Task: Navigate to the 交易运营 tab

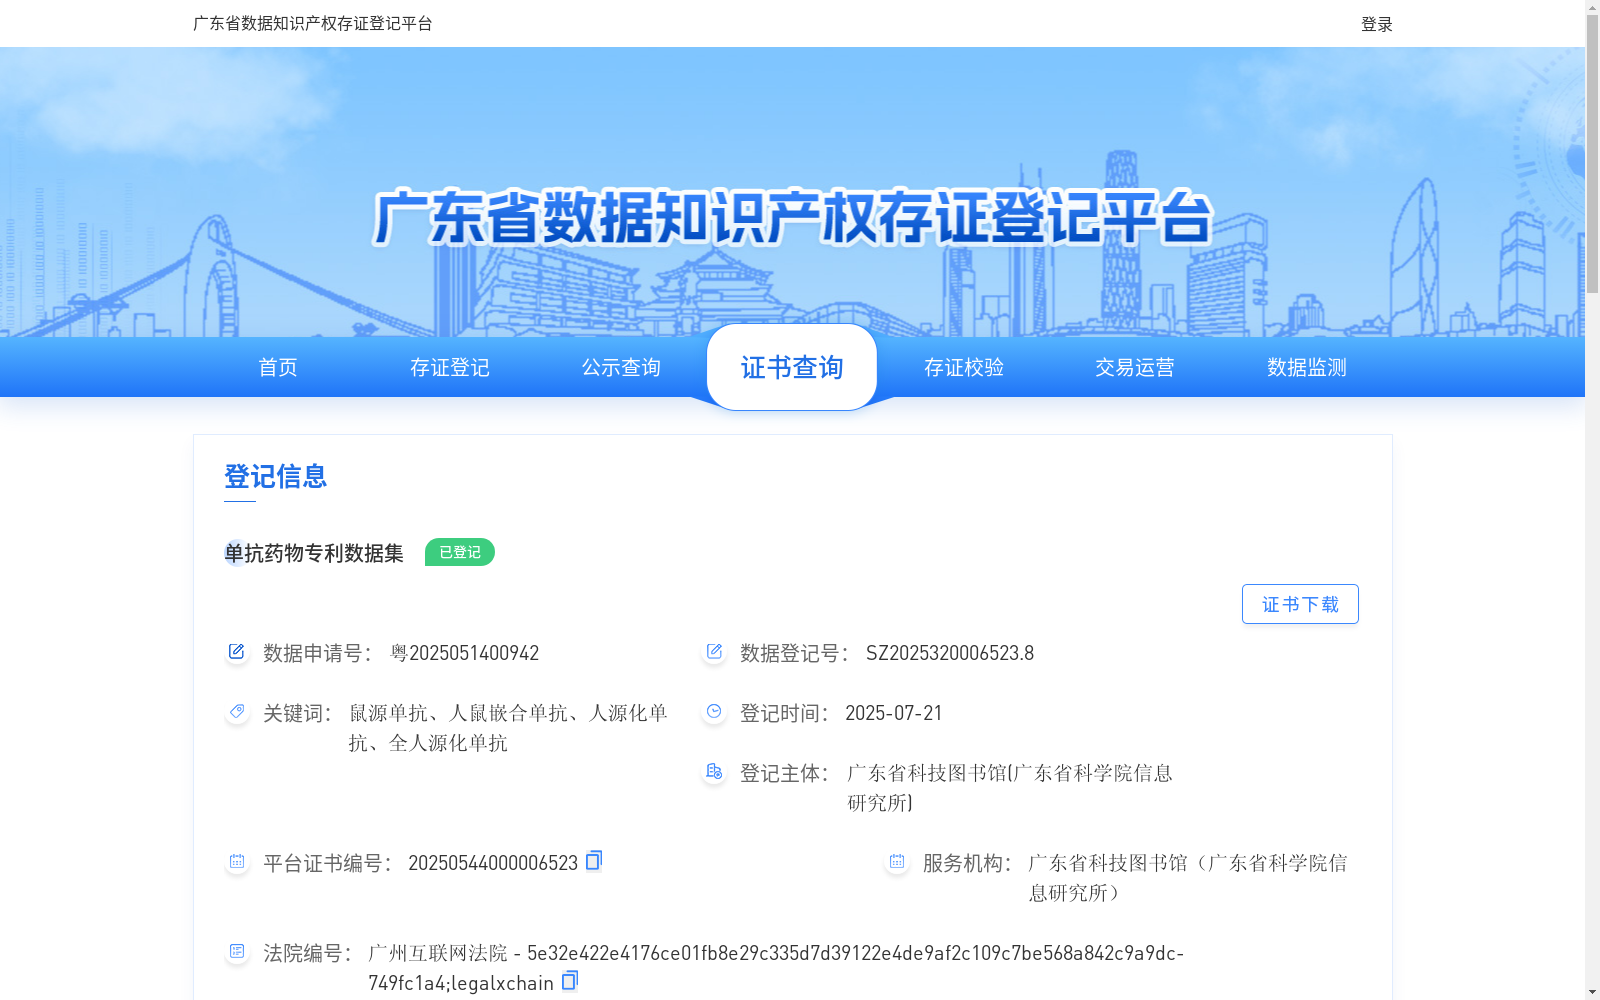Action: [1135, 367]
